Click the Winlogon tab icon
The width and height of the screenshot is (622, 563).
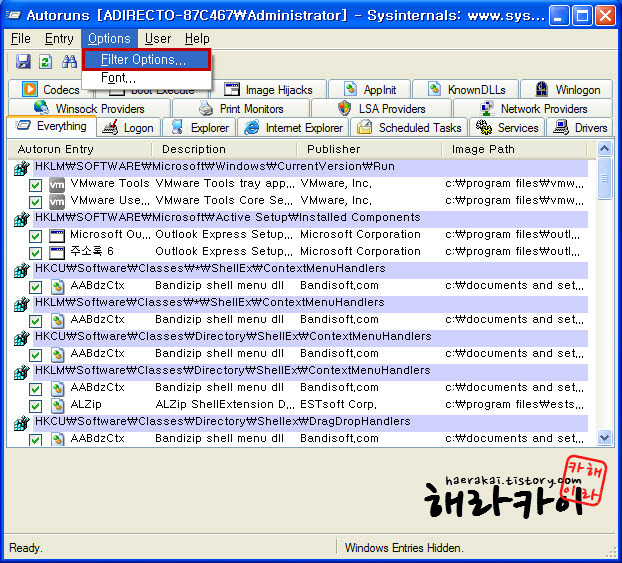[x=541, y=89]
